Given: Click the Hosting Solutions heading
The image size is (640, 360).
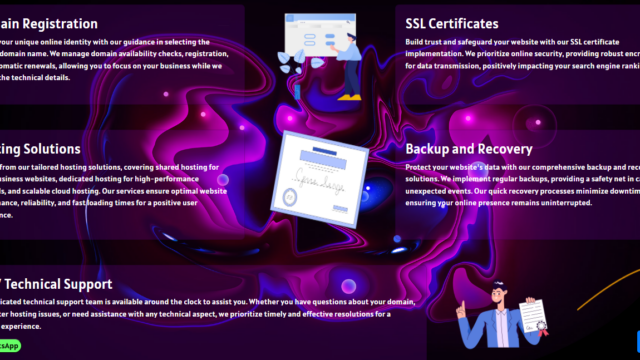Looking at the screenshot, I should (40, 149).
